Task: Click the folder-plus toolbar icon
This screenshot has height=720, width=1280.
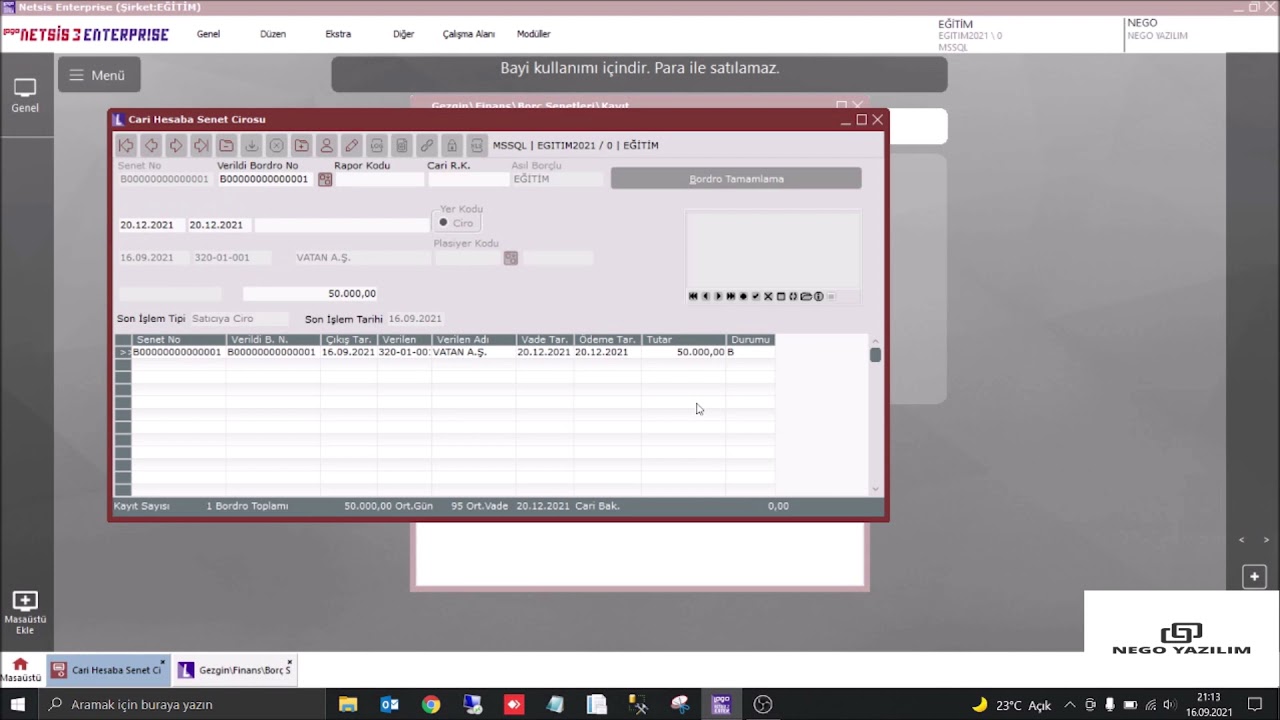Action: pos(301,146)
